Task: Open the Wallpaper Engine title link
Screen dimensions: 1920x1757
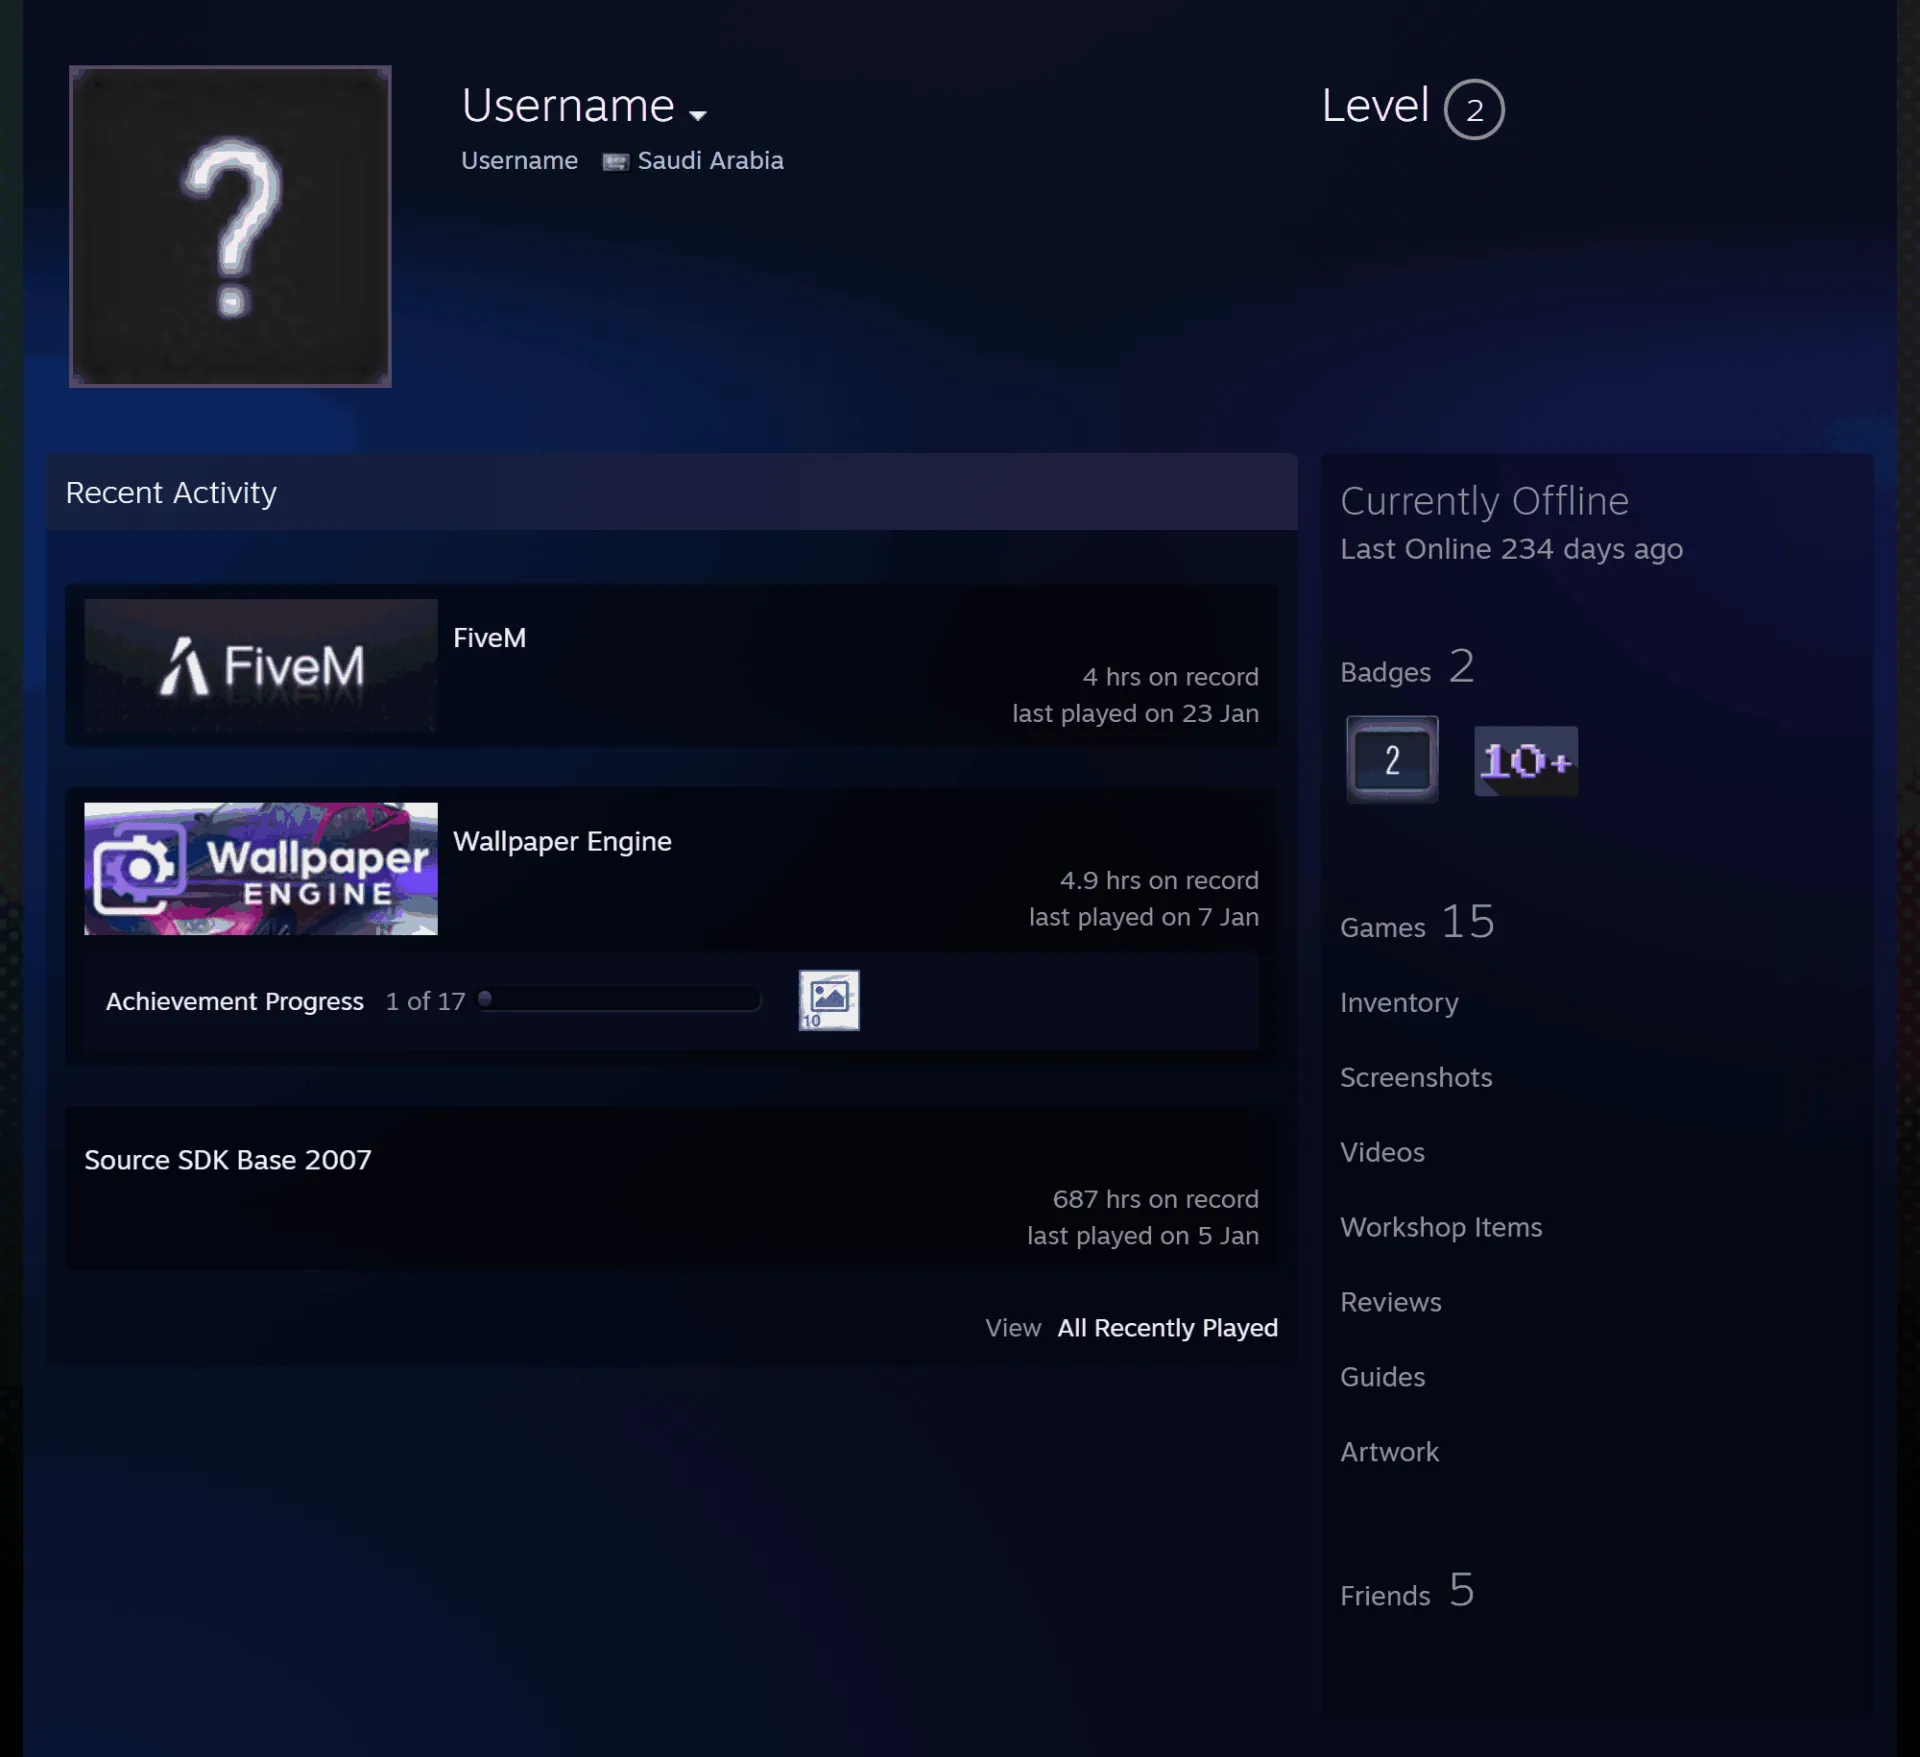Action: [x=562, y=841]
